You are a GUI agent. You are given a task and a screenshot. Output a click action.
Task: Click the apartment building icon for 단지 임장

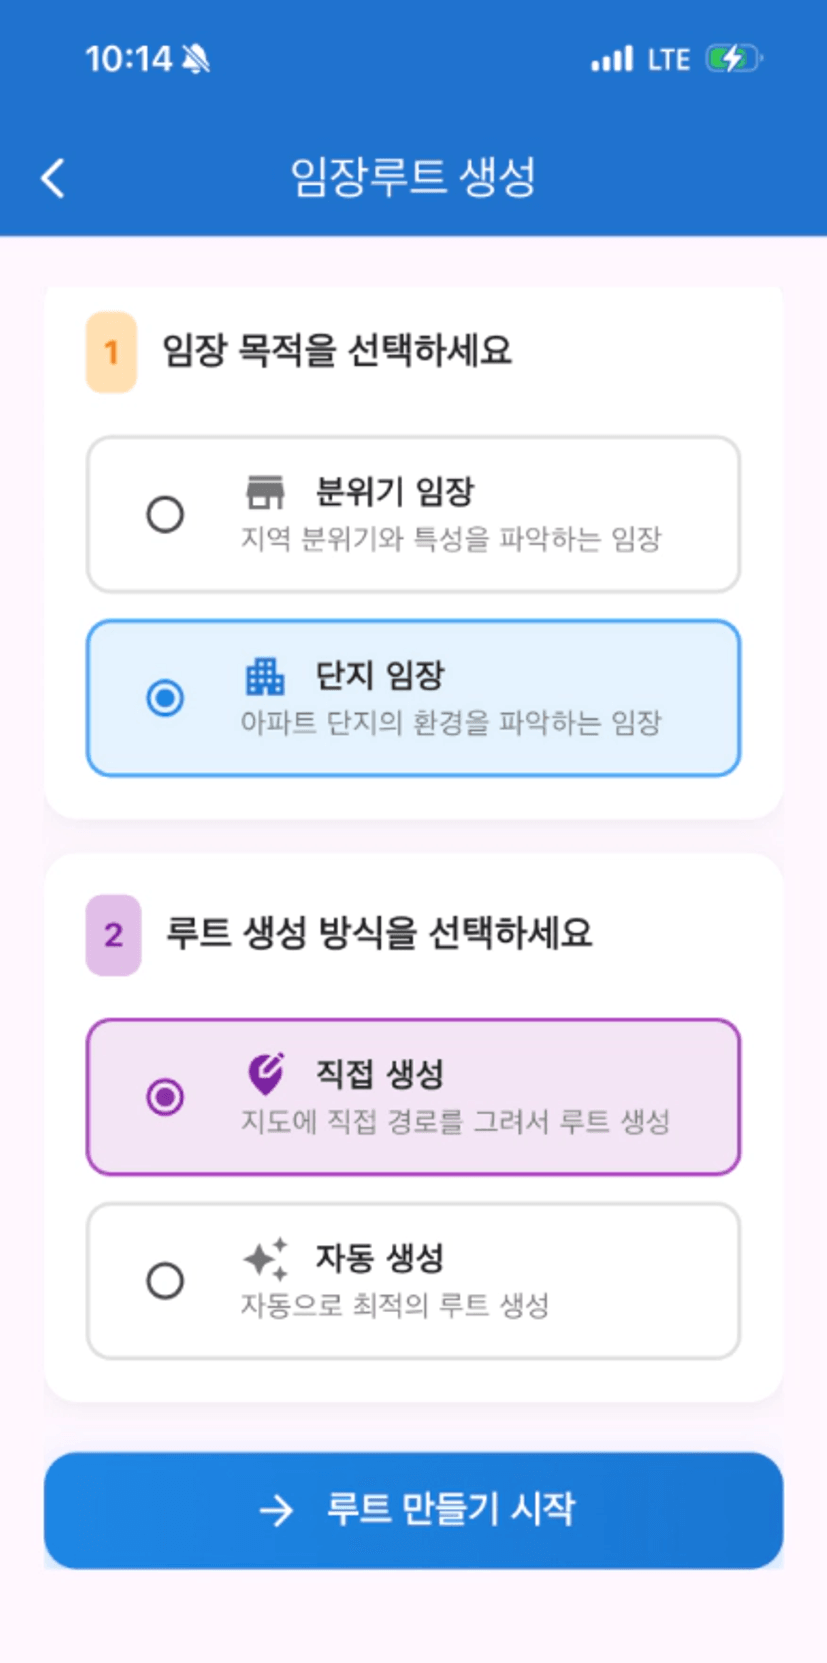265,676
